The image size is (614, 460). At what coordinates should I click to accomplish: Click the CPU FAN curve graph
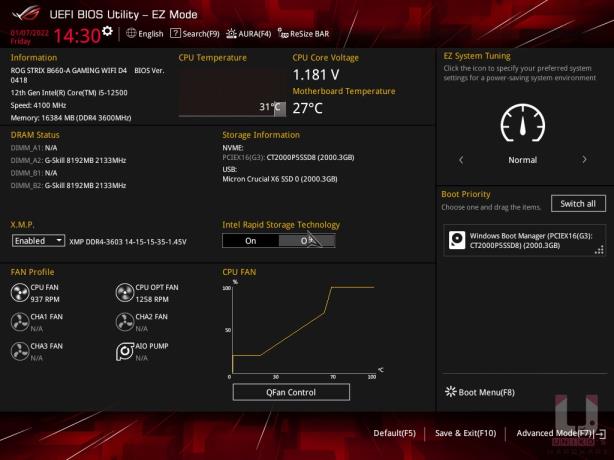point(303,329)
